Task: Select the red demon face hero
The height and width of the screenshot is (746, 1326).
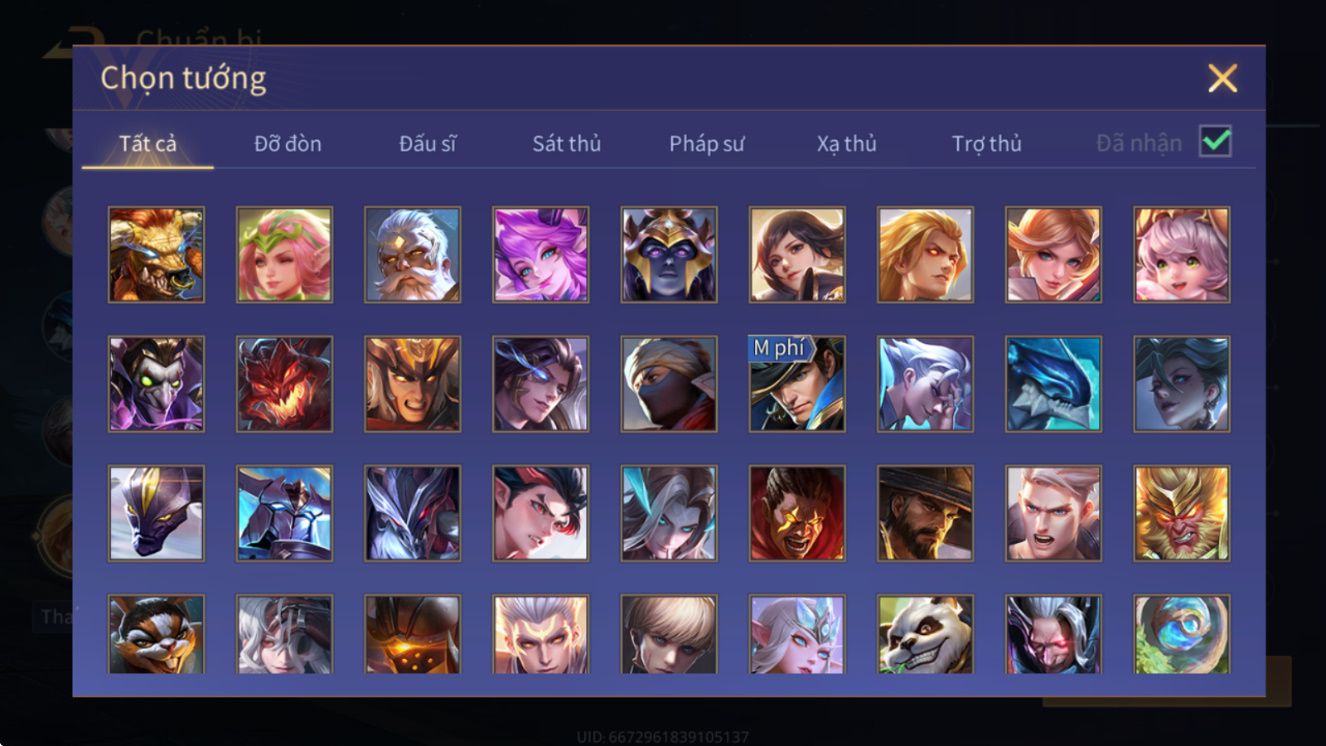Action: tap(284, 384)
